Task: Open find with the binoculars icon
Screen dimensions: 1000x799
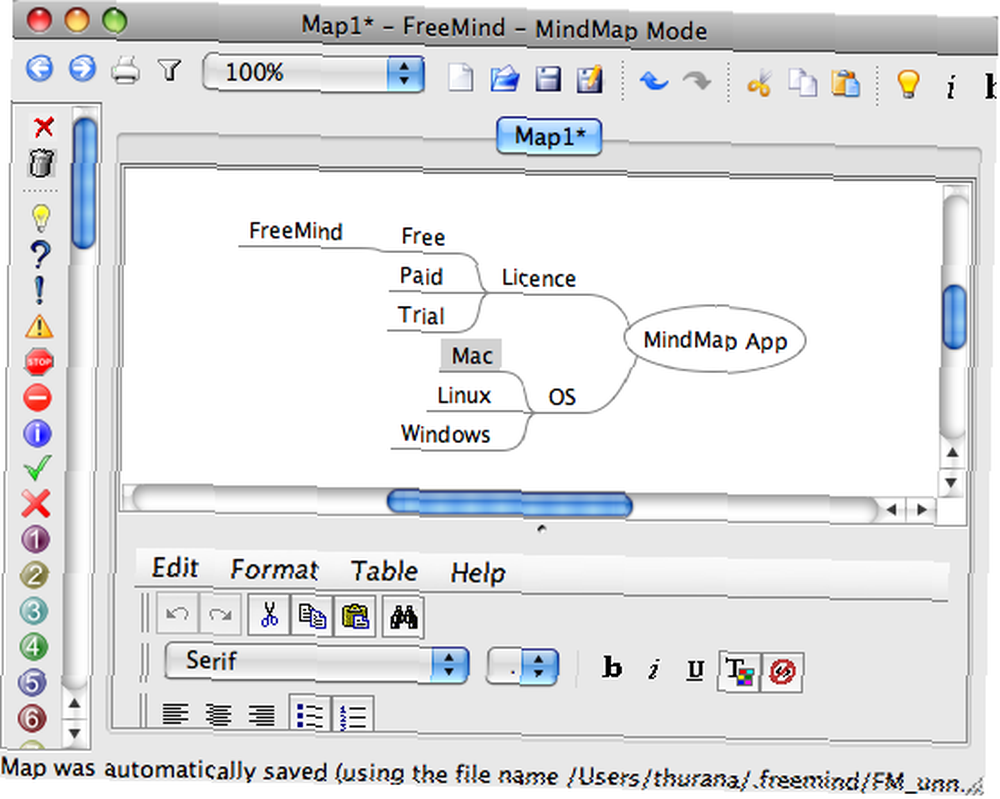Action: pyautogui.click(x=404, y=617)
